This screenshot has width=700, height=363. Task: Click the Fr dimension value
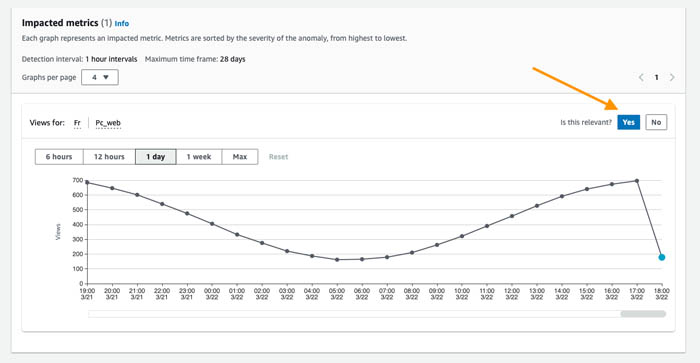(x=77, y=123)
